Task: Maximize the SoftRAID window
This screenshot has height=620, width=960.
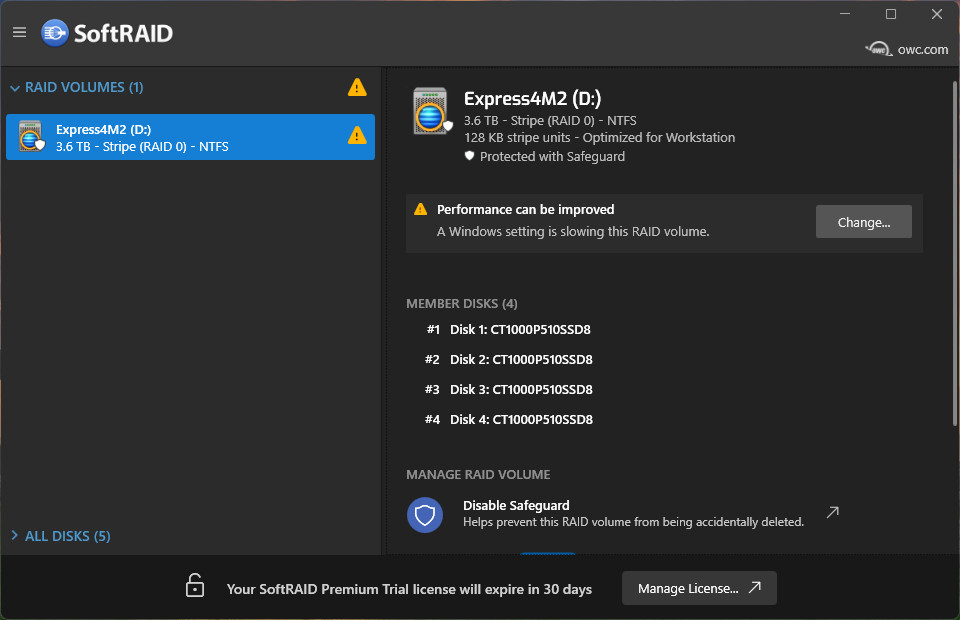Action: [891, 13]
